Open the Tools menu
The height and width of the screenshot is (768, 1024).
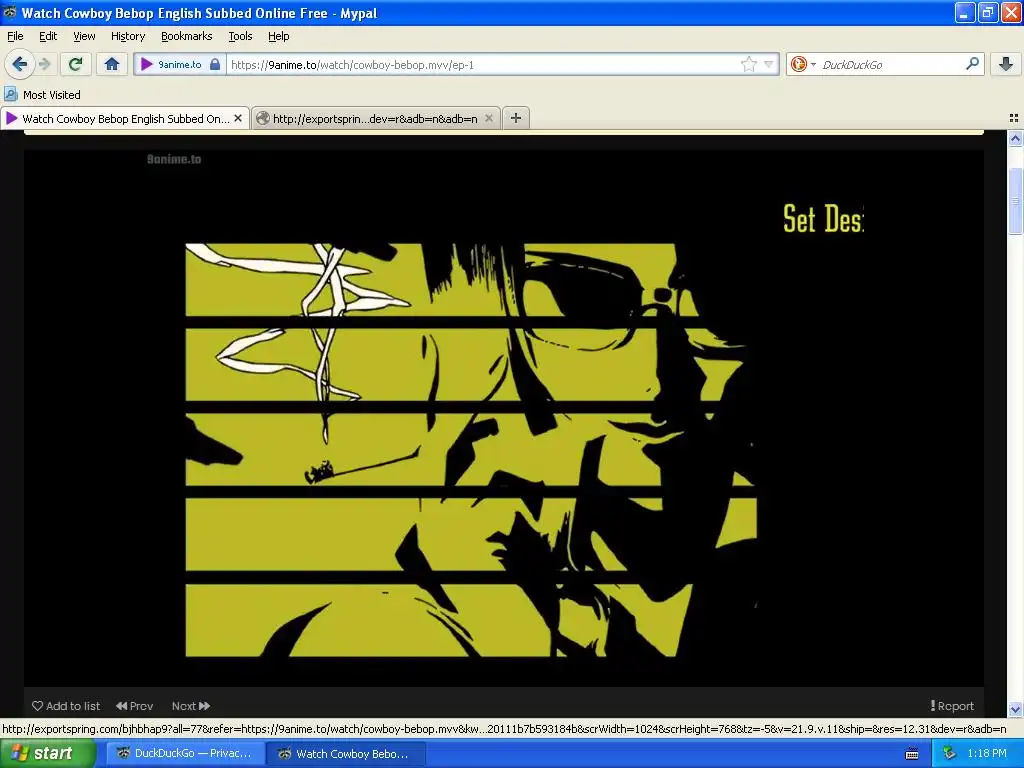[x=240, y=36]
